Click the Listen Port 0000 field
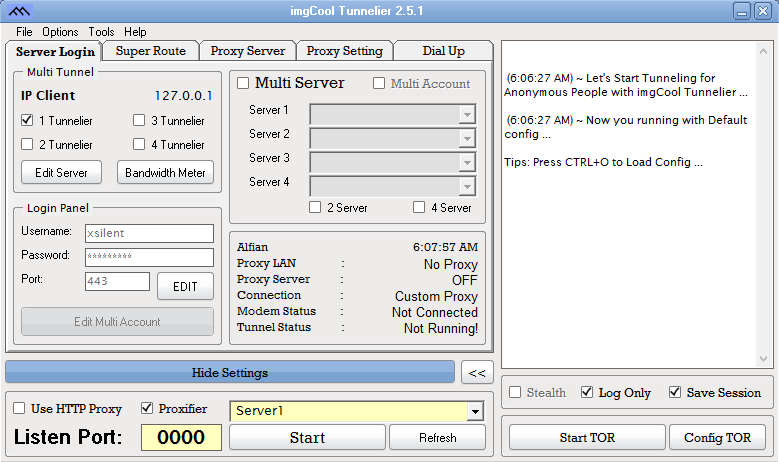The height and width of the screenshot is (462, 779). pos(181,437)
